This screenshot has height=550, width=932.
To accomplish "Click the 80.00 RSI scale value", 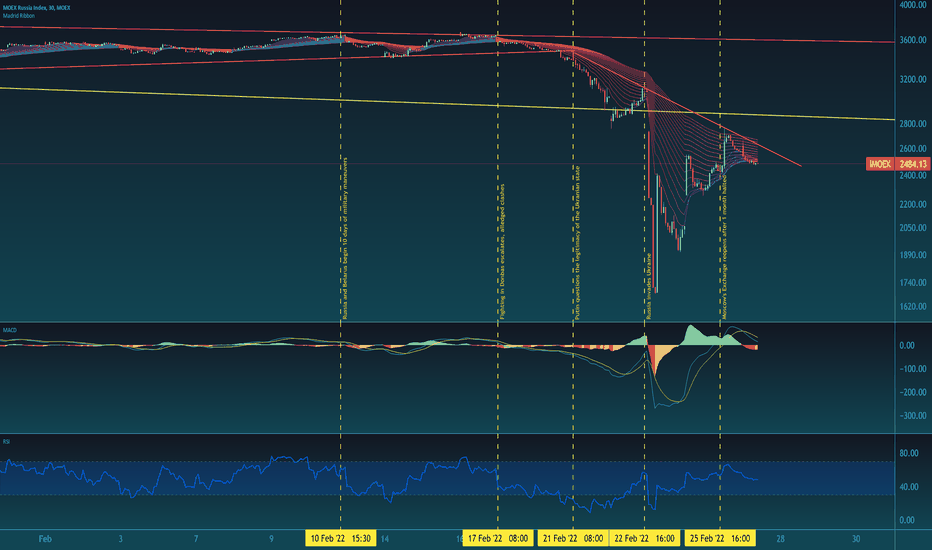I will (909, 453).
